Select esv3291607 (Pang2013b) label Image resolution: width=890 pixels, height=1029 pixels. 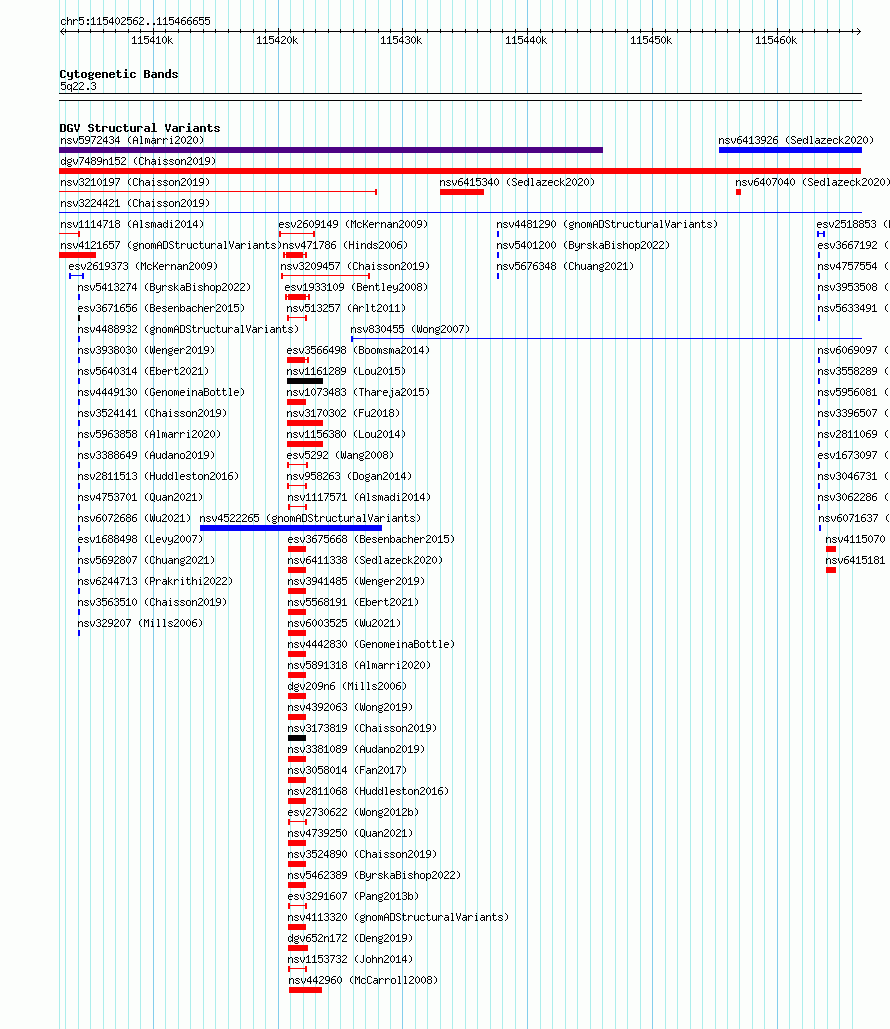tap(353, 896)
